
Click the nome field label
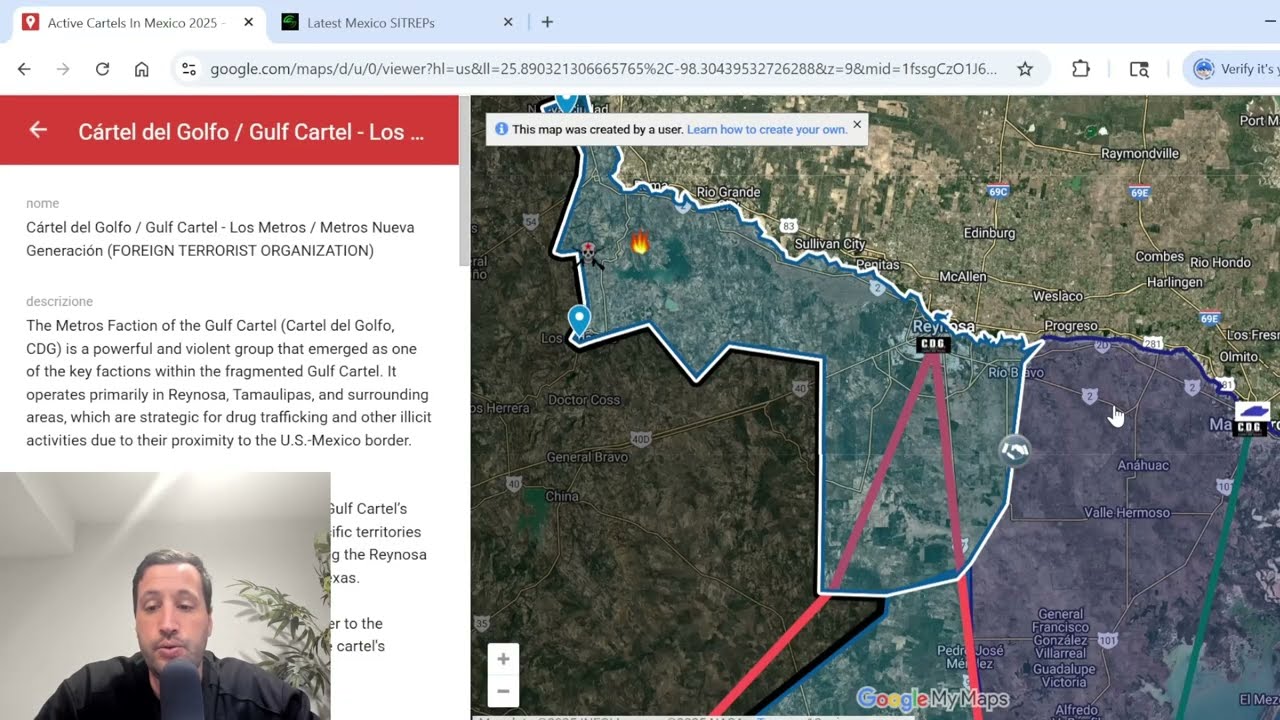(x=42, y=203)
